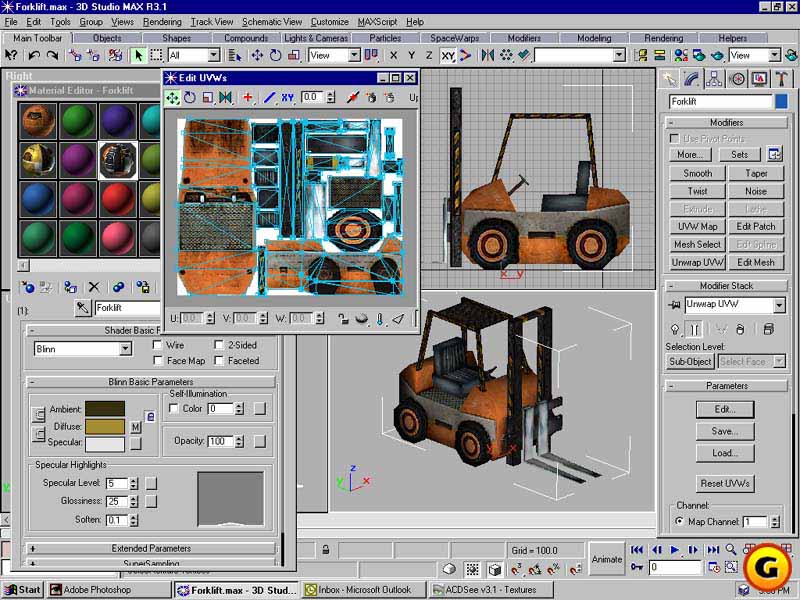The width and height of the screenshot is (800, 600).
Task: Select the Scale tool in main toolbar
Action: 294,55
